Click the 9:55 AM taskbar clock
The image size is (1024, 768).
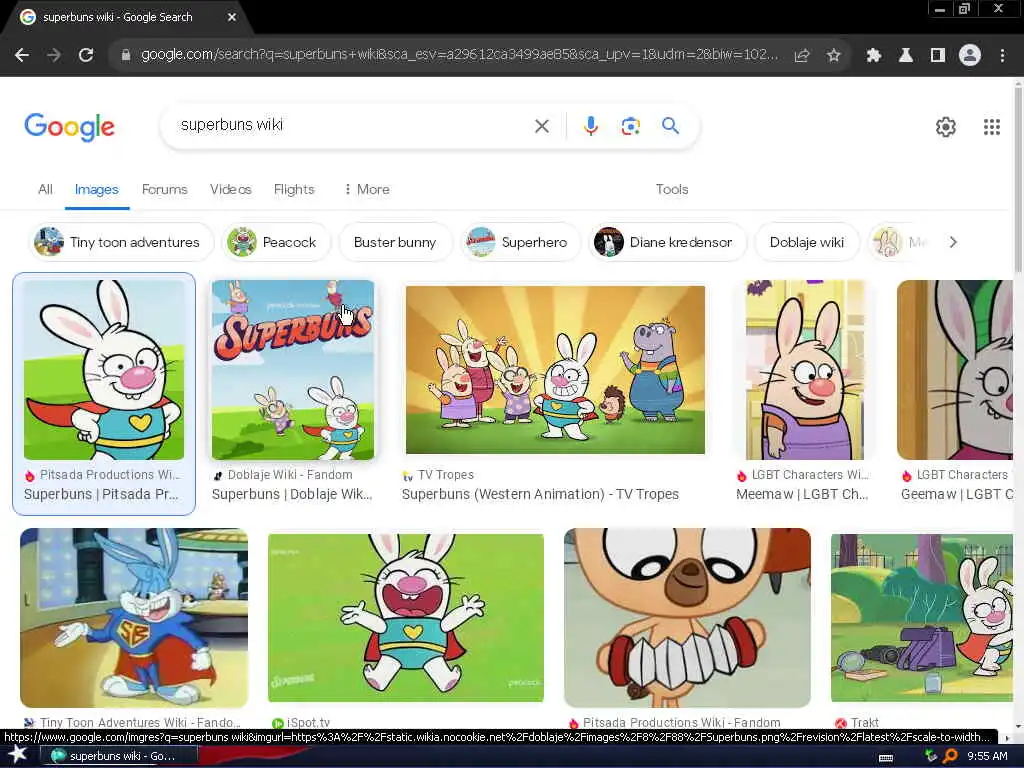[x=987, y=756]
